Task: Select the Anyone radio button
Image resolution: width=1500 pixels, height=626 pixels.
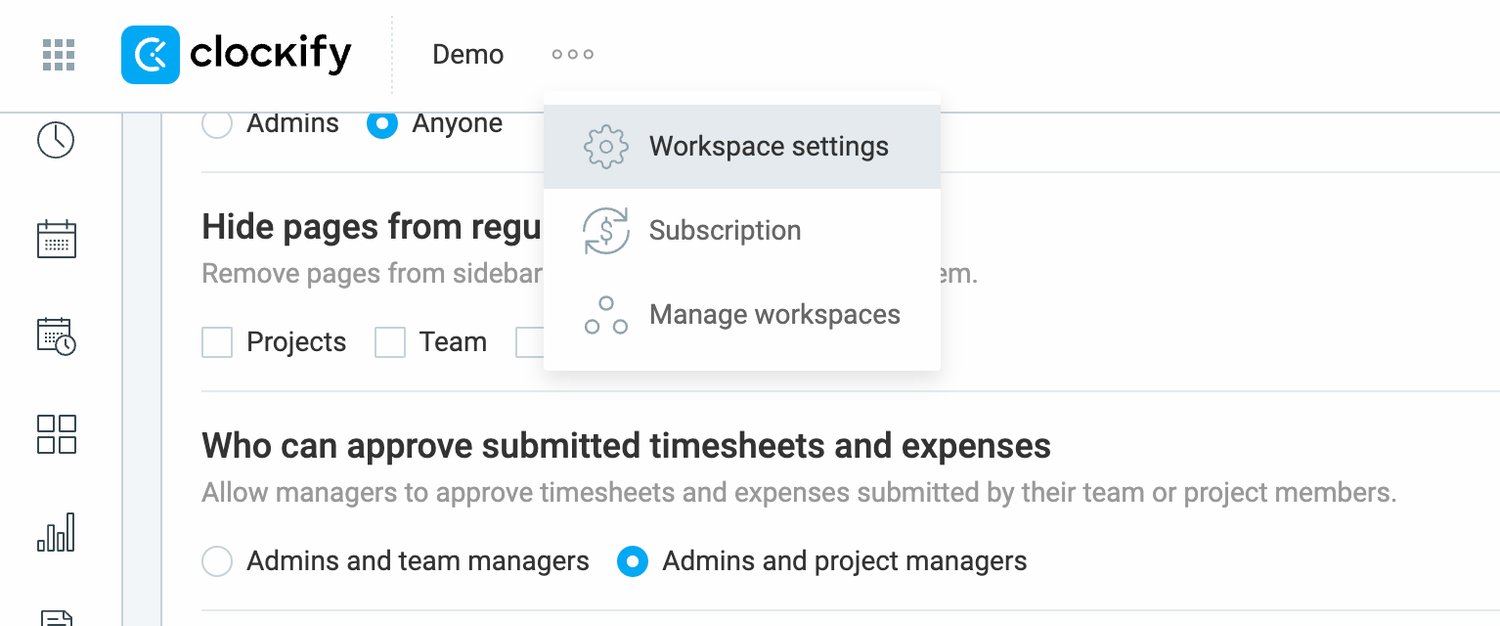Action: pos(382,124)
